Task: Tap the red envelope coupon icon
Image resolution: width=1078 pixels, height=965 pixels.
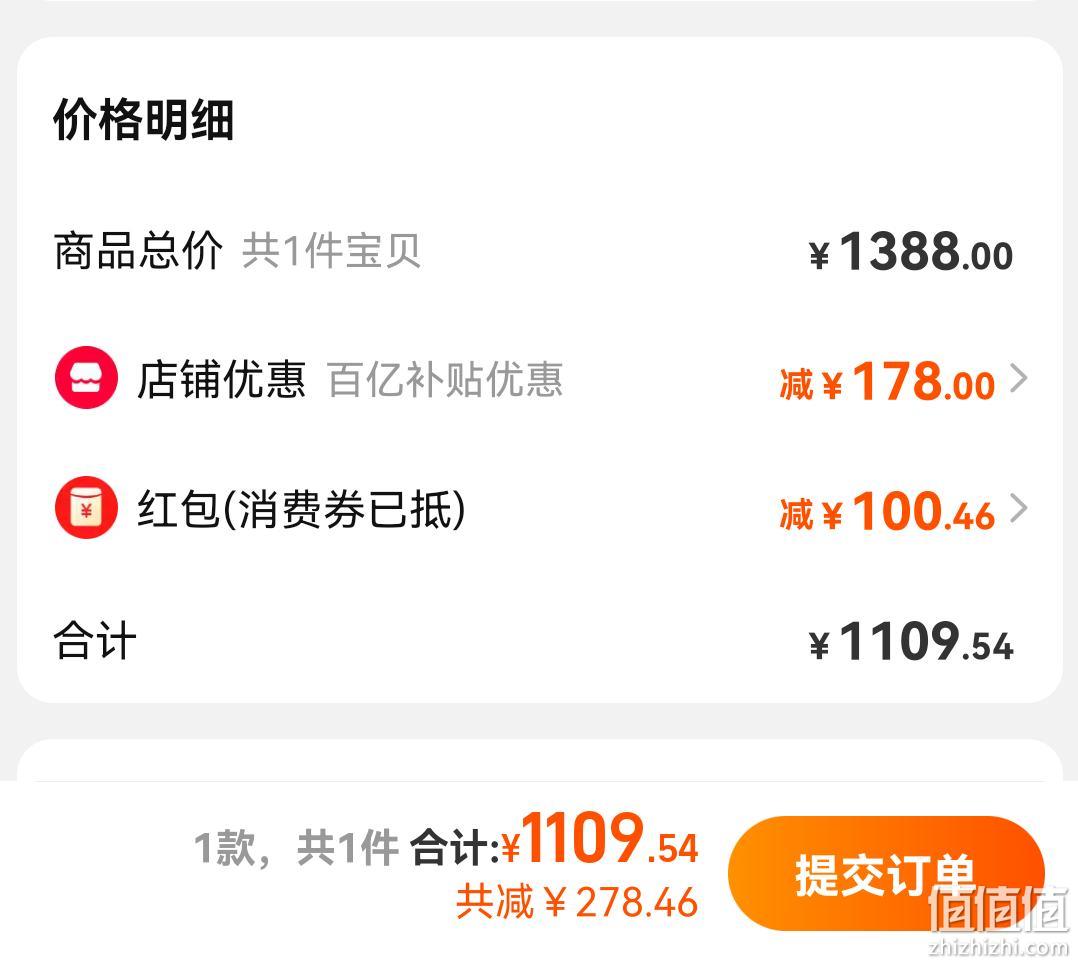Action: coord(86,507)
